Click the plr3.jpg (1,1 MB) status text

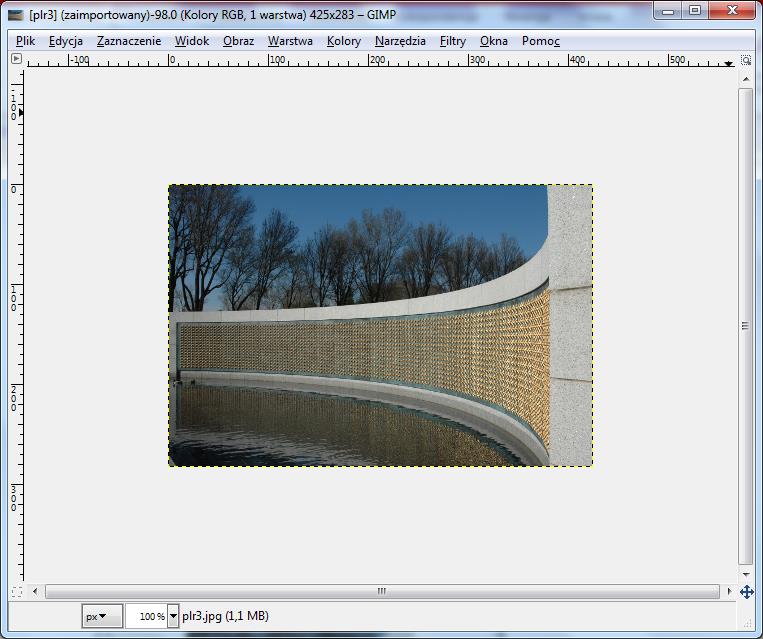(225, 616)
